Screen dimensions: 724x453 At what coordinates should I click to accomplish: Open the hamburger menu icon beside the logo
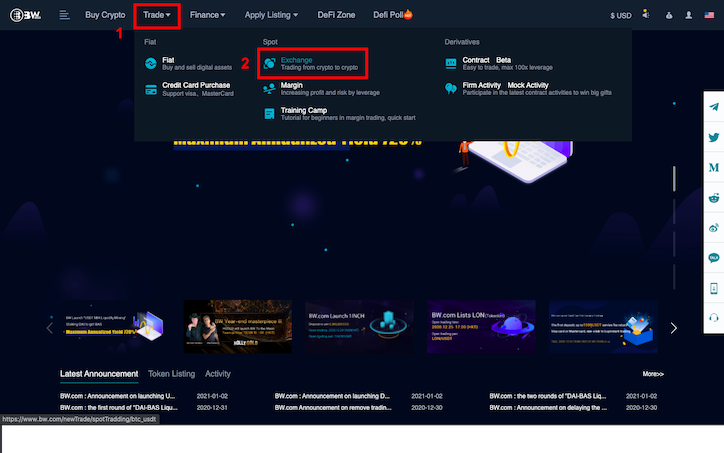point(64,15)
